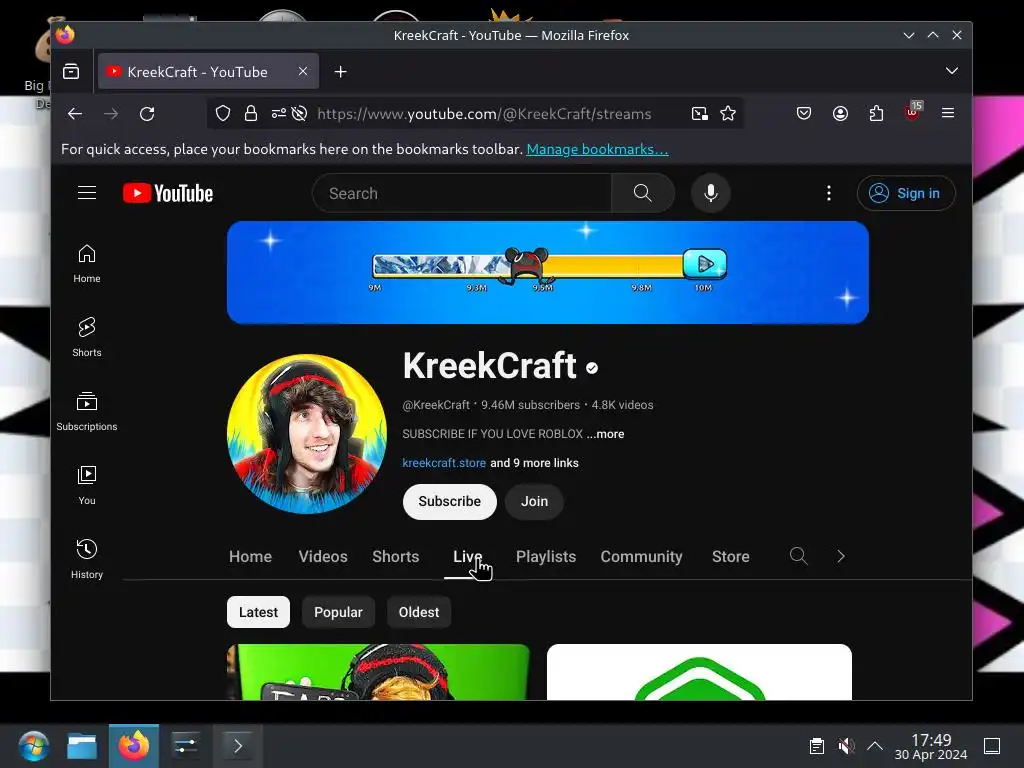Open the Playlists tab
This screenshot has width=1024, height=768.
(546, 556)
